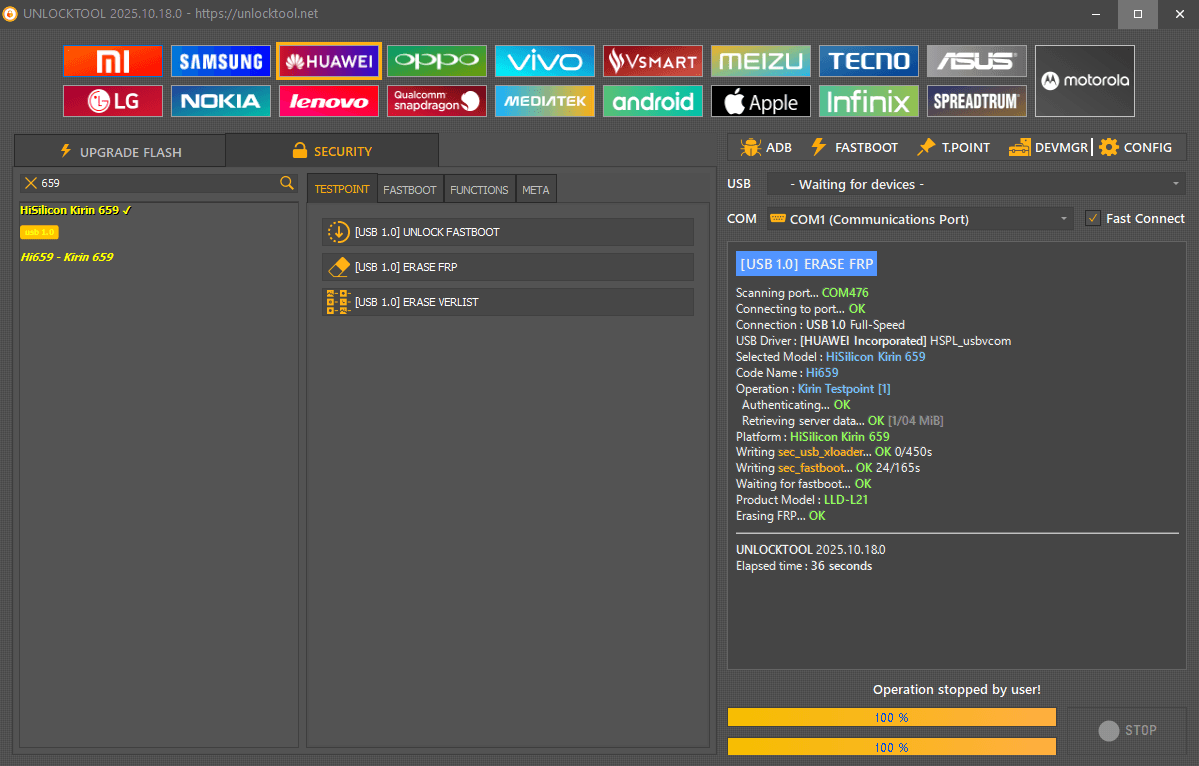1199x766 pixels.
Task: Switch to the FASTBOOT sub-tab
Action: click(x=410, y=190)
